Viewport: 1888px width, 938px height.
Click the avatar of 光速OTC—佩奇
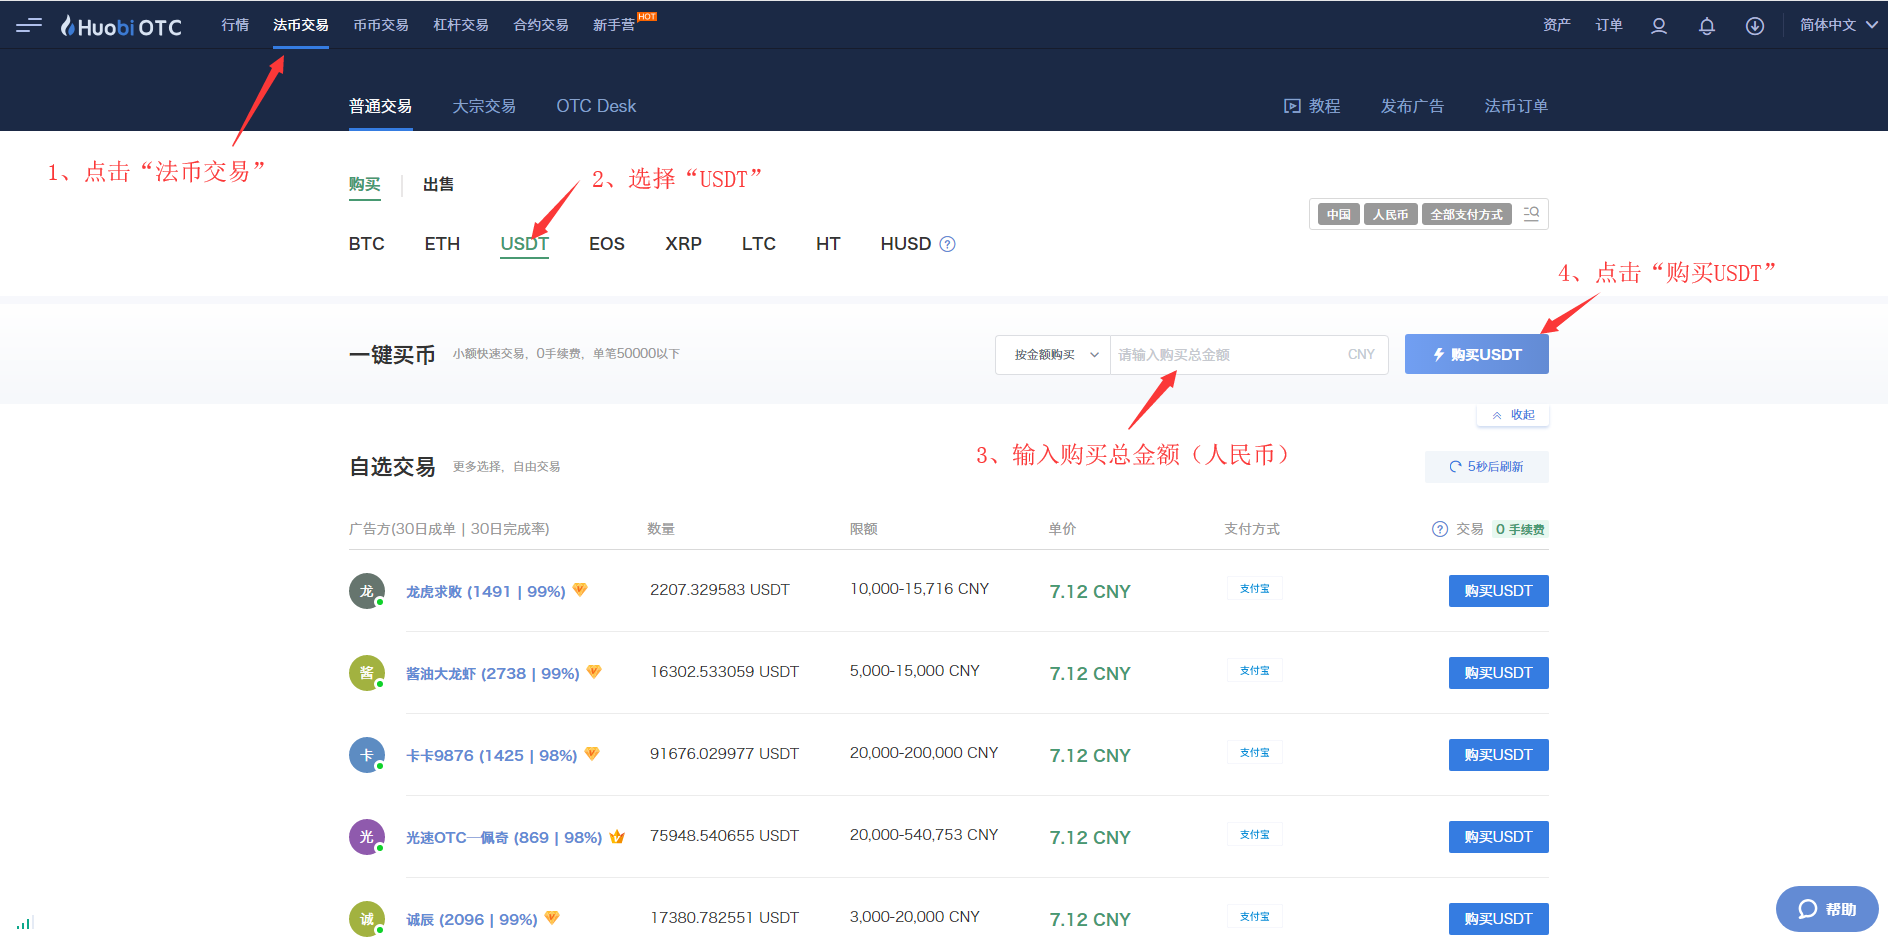tap(367, 837)
